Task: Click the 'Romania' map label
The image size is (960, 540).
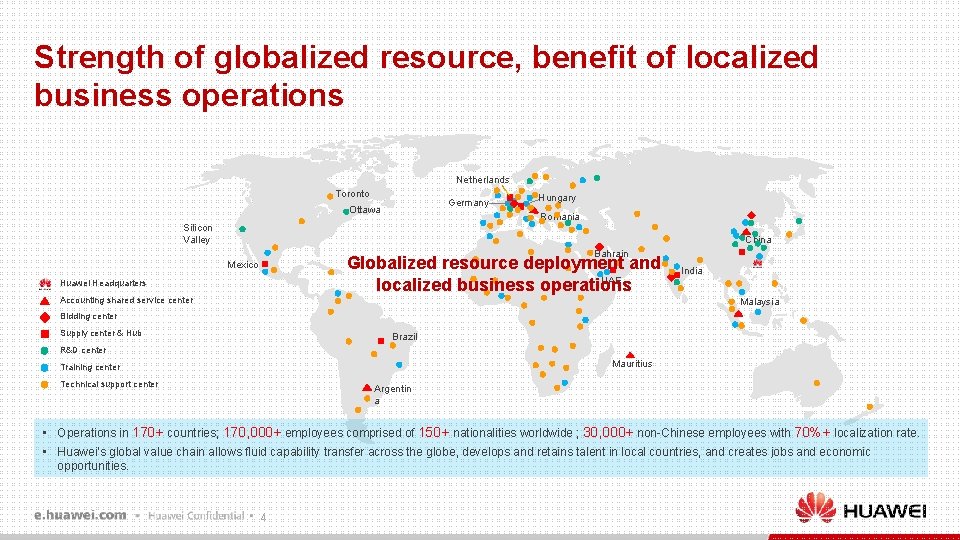Action: point(560,217)
